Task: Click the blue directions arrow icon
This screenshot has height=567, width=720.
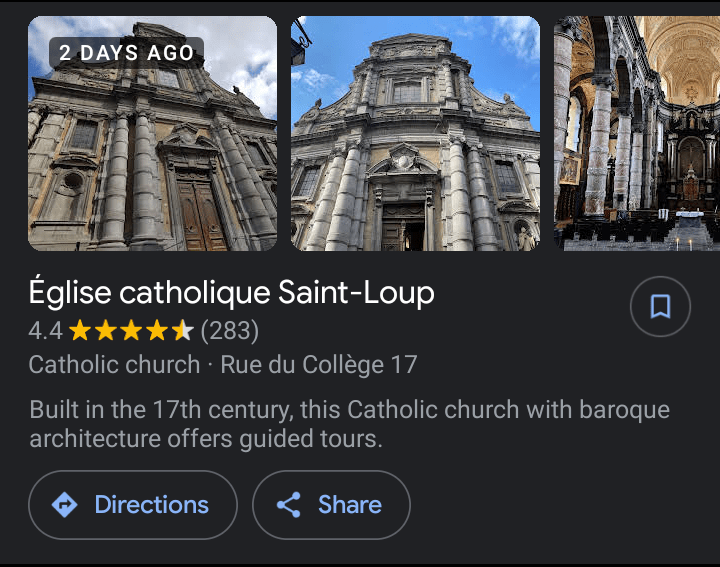Action: pyautogui.click(x=65, y=505)
